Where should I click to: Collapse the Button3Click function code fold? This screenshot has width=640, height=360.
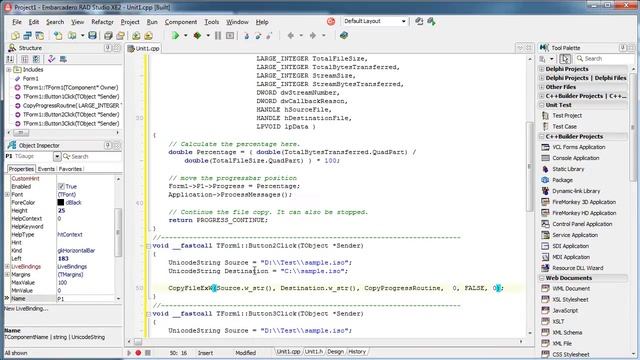tap(148, 314)
